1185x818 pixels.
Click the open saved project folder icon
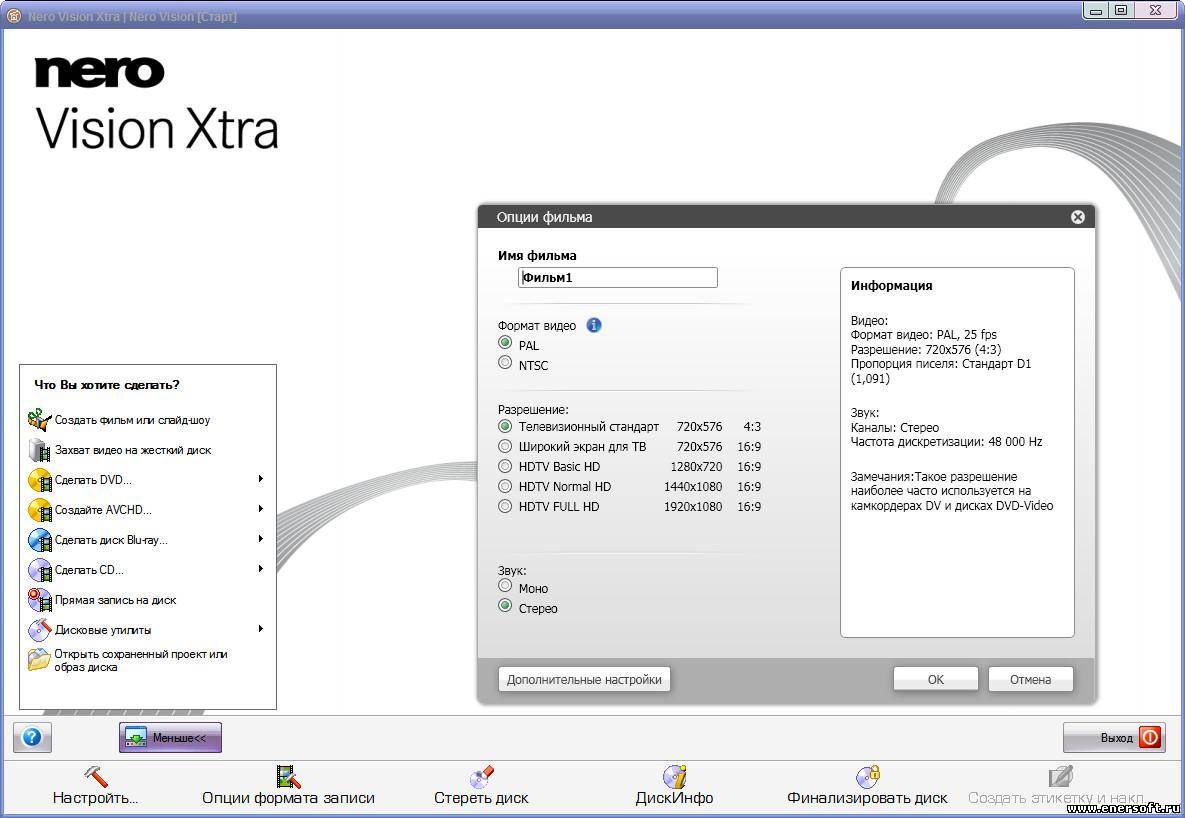(39, 660)
